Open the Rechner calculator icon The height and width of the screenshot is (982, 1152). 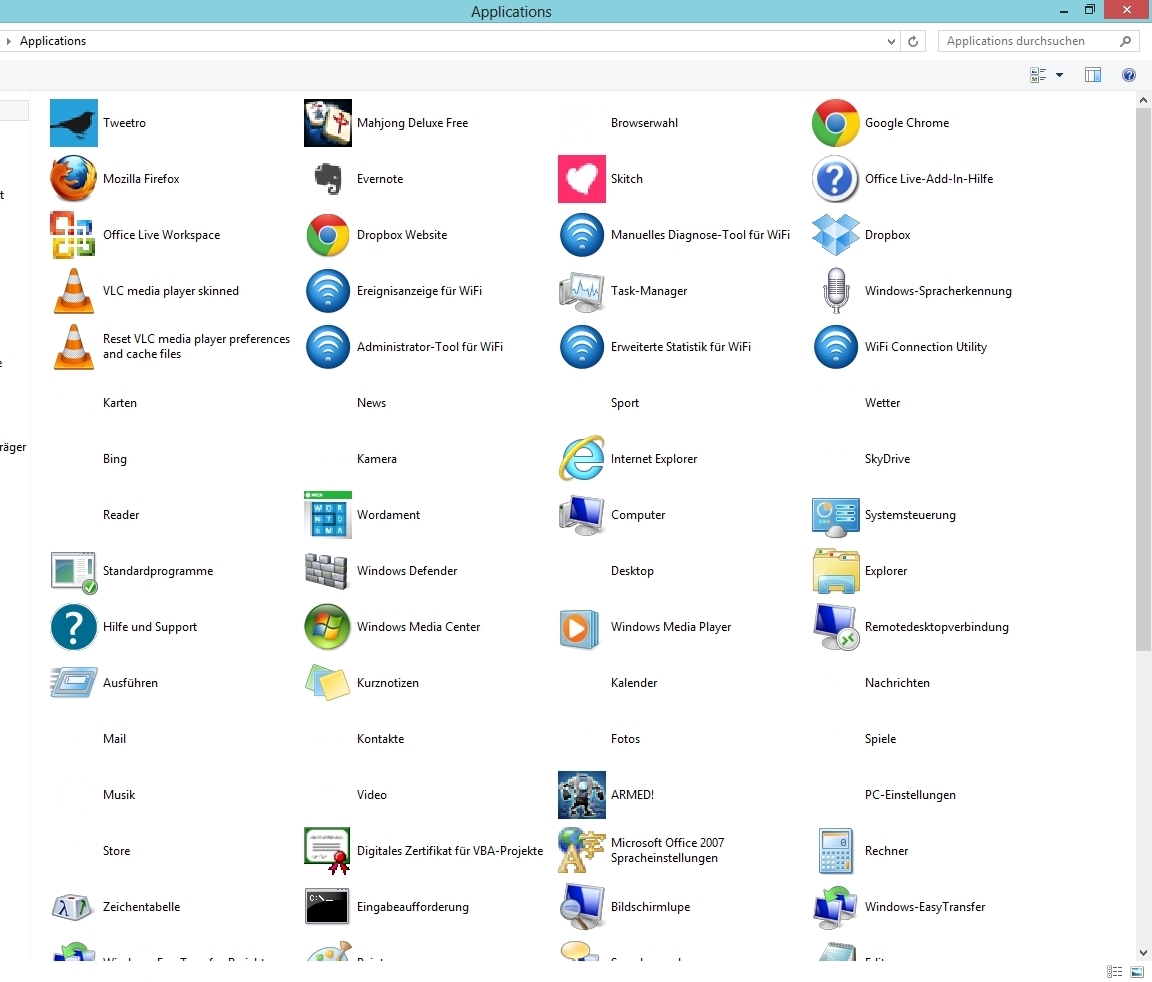(x=835, y=851)
